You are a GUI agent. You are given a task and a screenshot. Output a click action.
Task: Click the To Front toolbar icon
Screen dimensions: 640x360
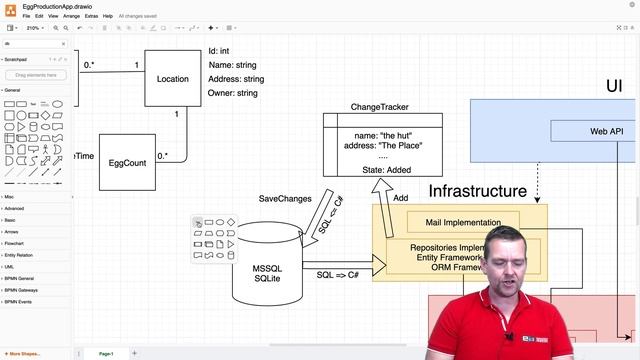(119, 28)
